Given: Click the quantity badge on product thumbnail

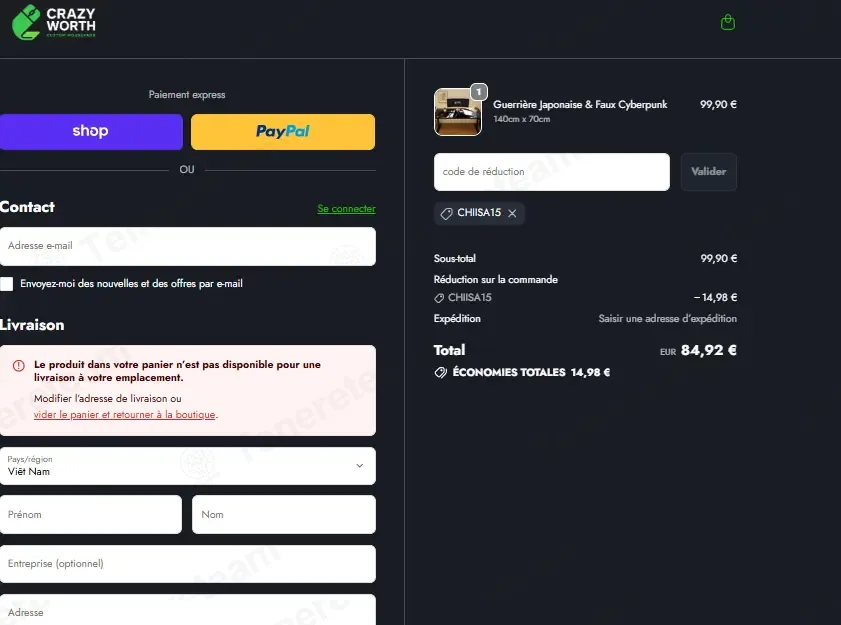Looking at the screenshot, I should click(478, 92).
